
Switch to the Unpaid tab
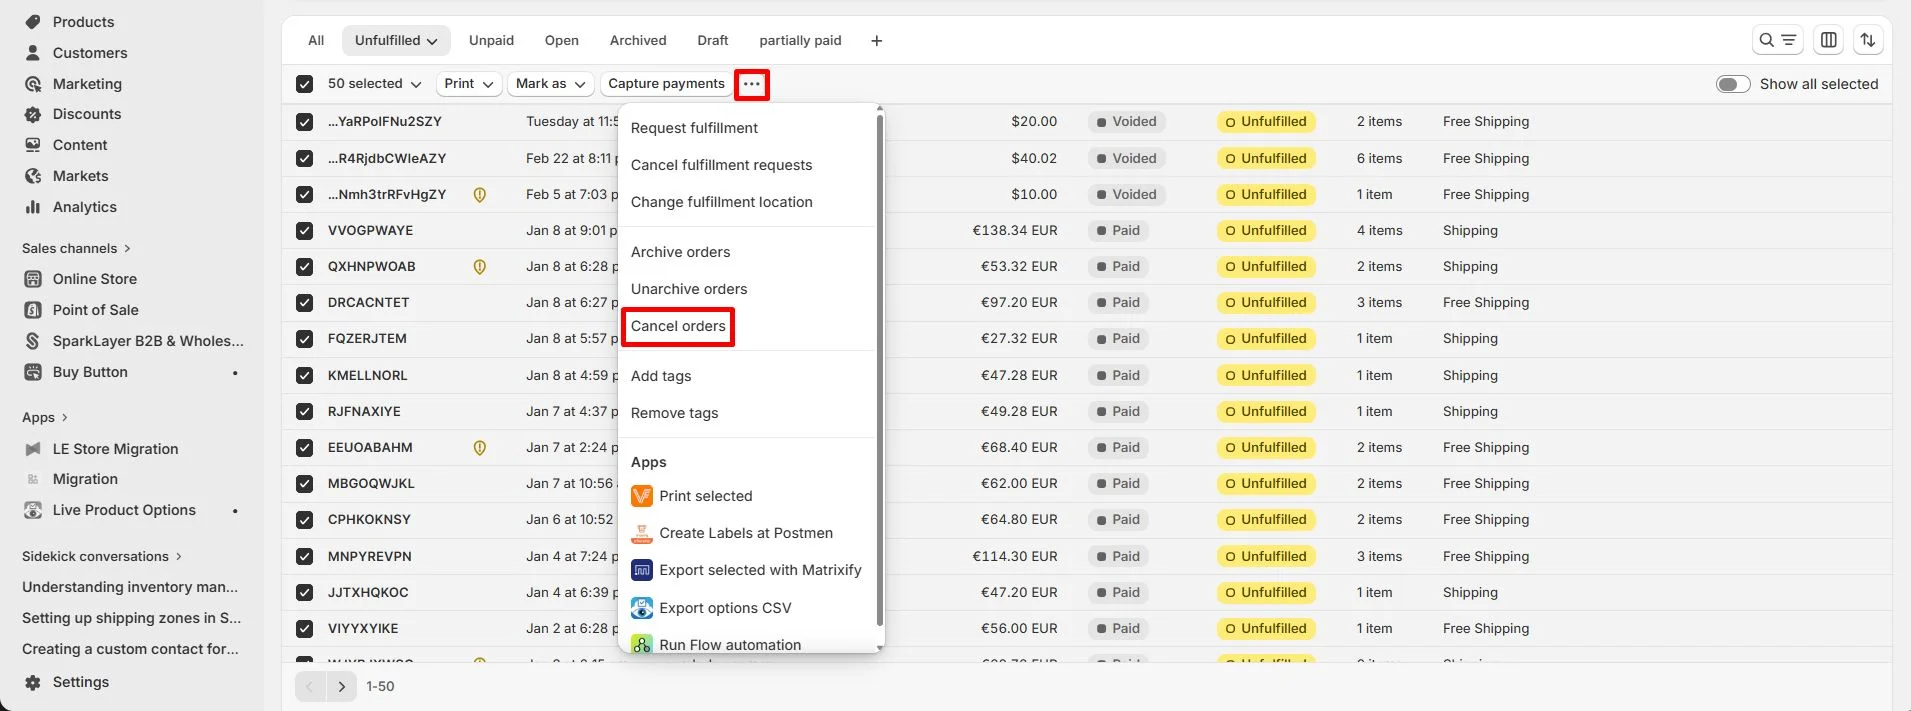click(x=491, y=41)
